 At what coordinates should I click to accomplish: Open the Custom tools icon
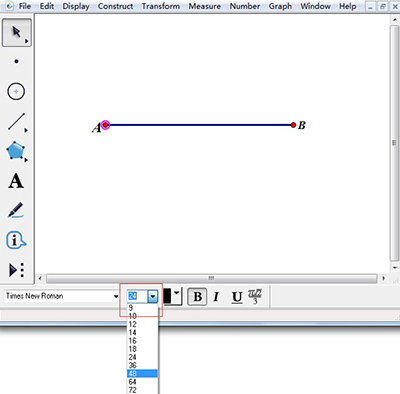(x=16, y=270)
